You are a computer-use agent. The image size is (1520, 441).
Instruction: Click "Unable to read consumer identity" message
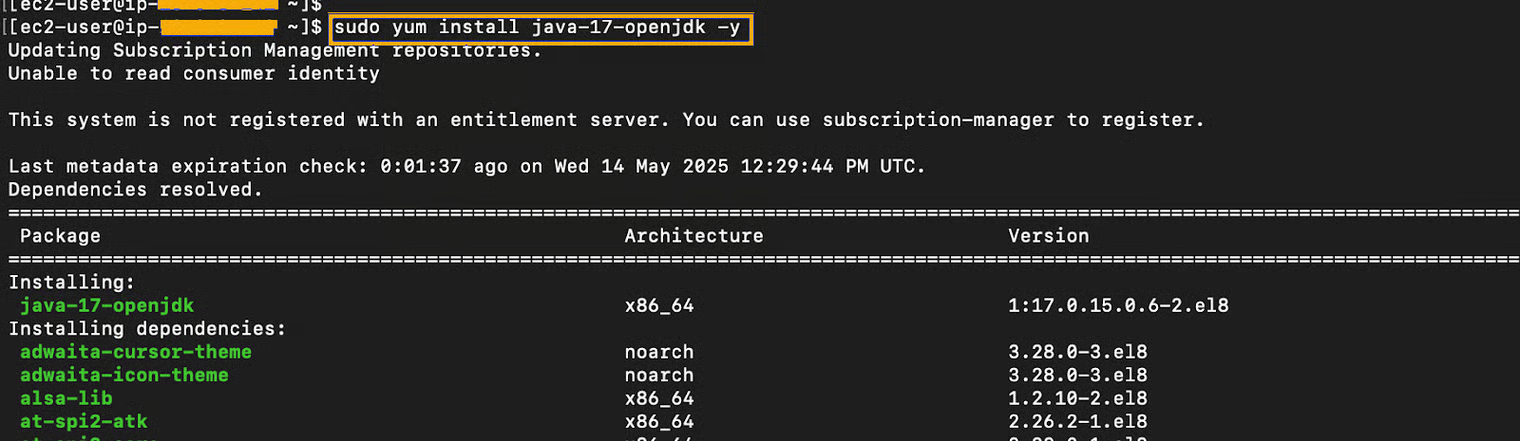click(x=194, y=73)
